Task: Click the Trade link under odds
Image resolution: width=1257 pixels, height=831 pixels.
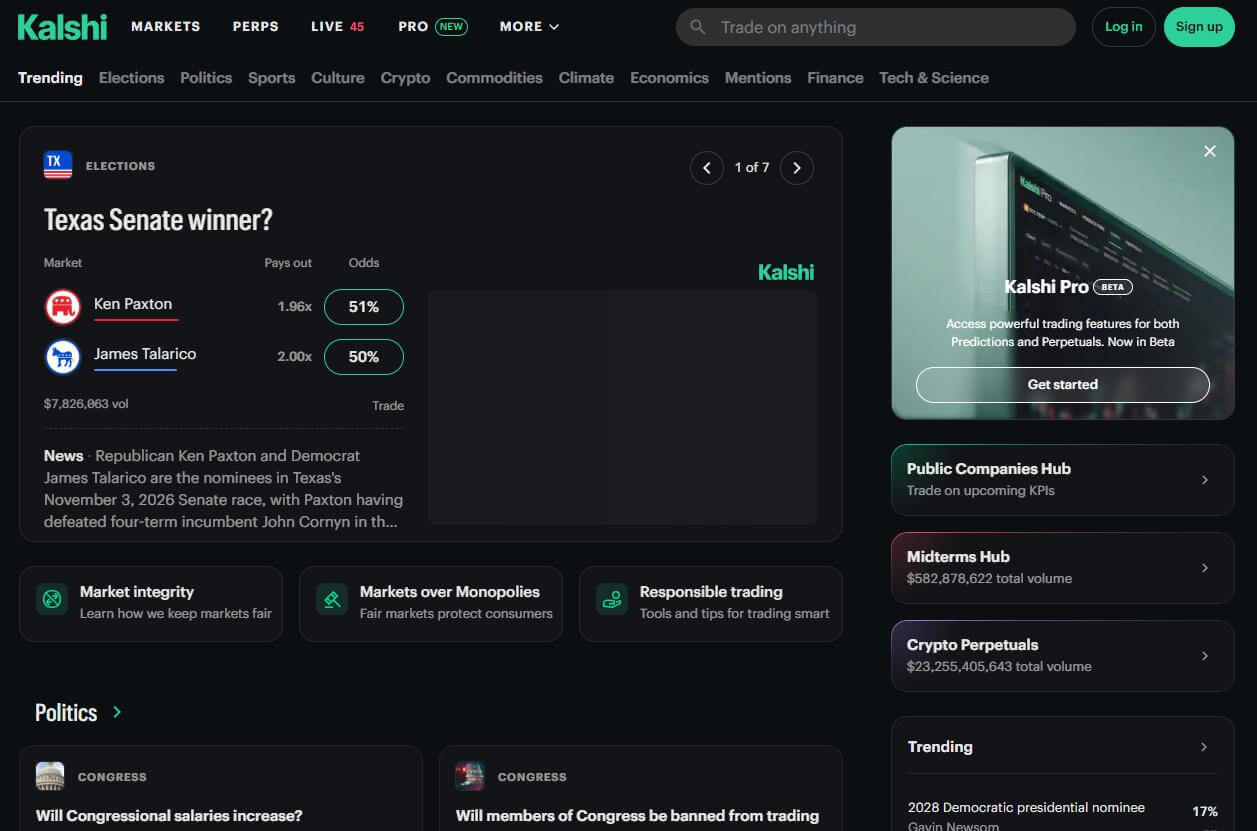Action: (388, 405)
